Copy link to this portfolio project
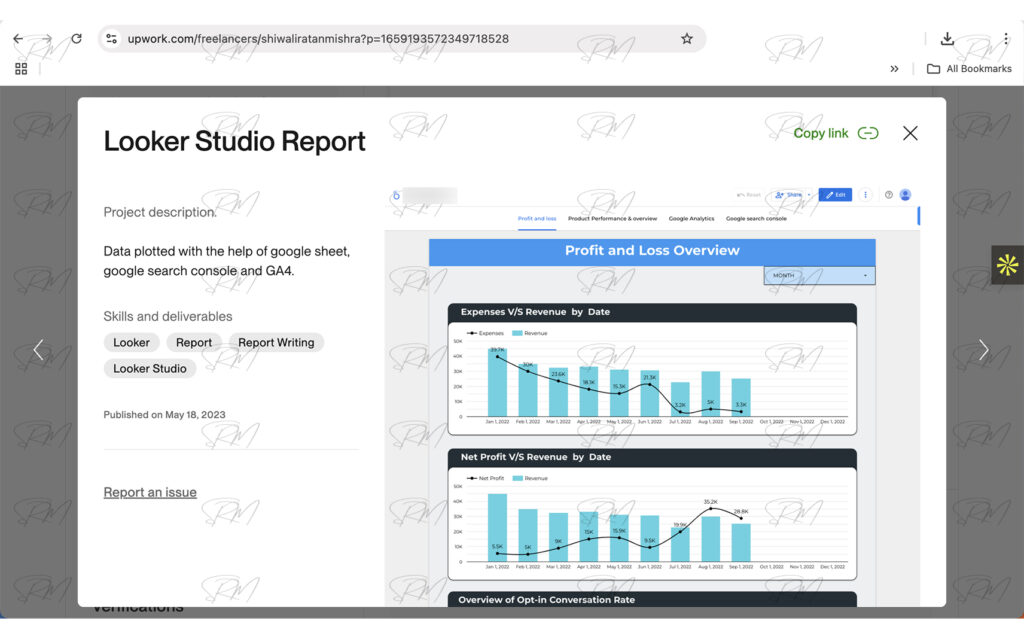1024x639 pixels. pos(836,133)
